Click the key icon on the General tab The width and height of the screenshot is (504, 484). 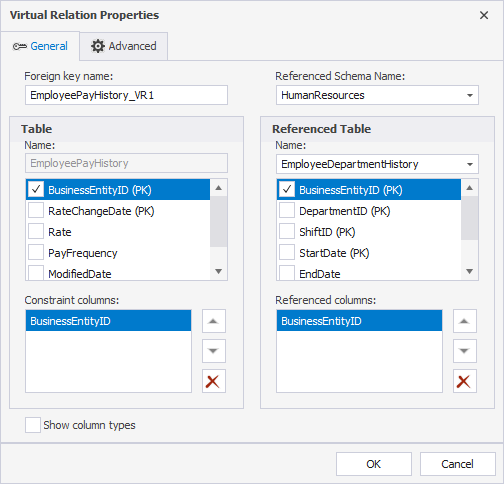point(20,47)
